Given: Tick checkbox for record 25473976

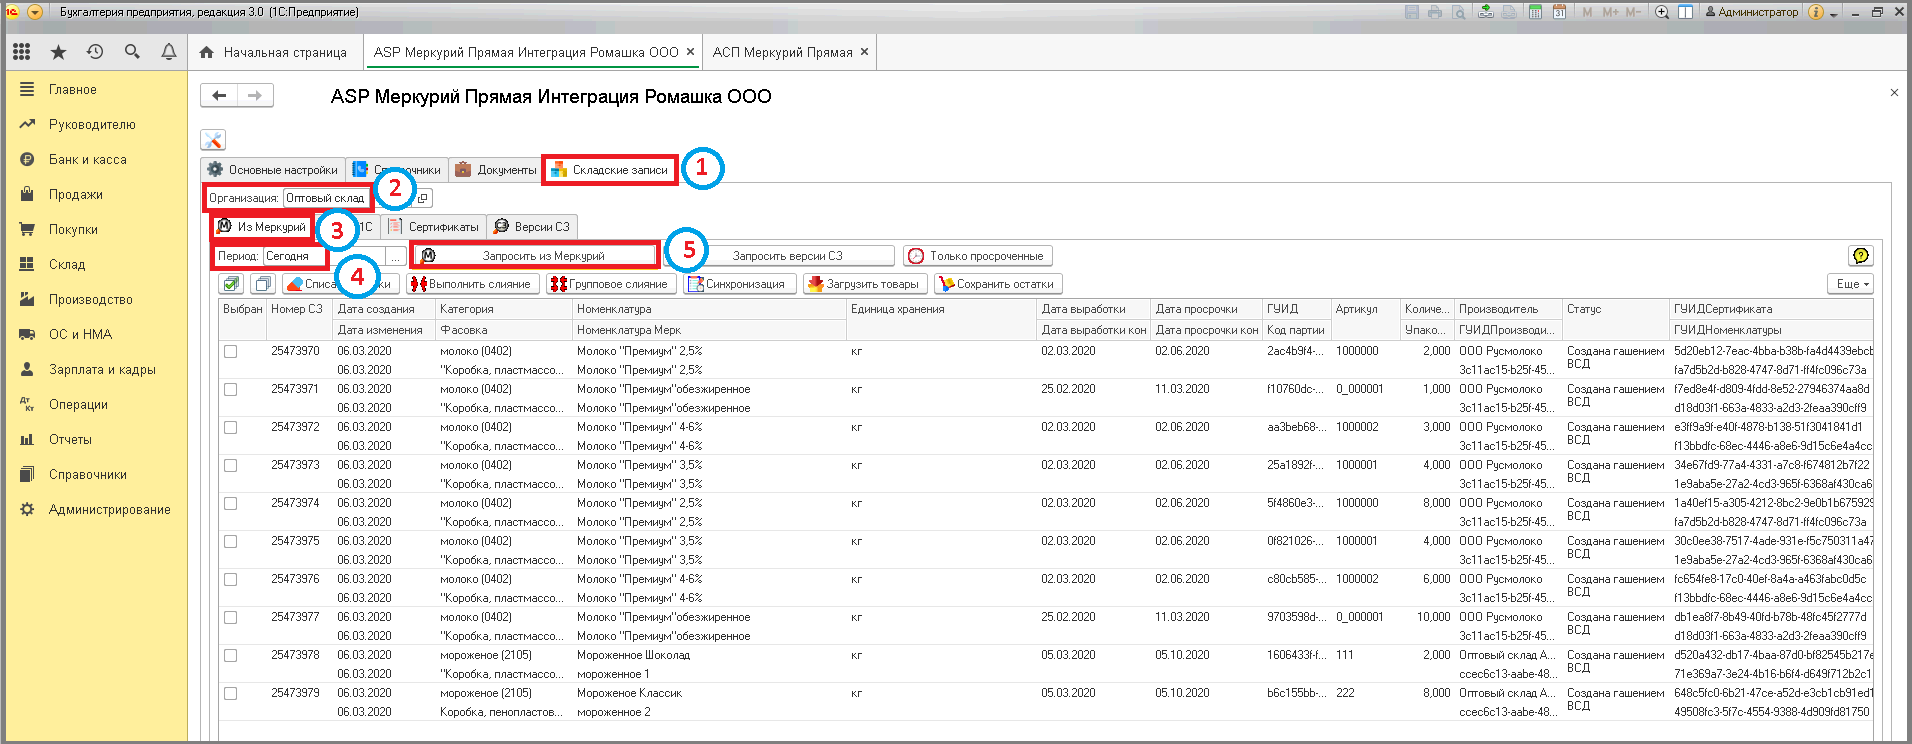Looking at the screenshot, I should click(x=231, y=579).
